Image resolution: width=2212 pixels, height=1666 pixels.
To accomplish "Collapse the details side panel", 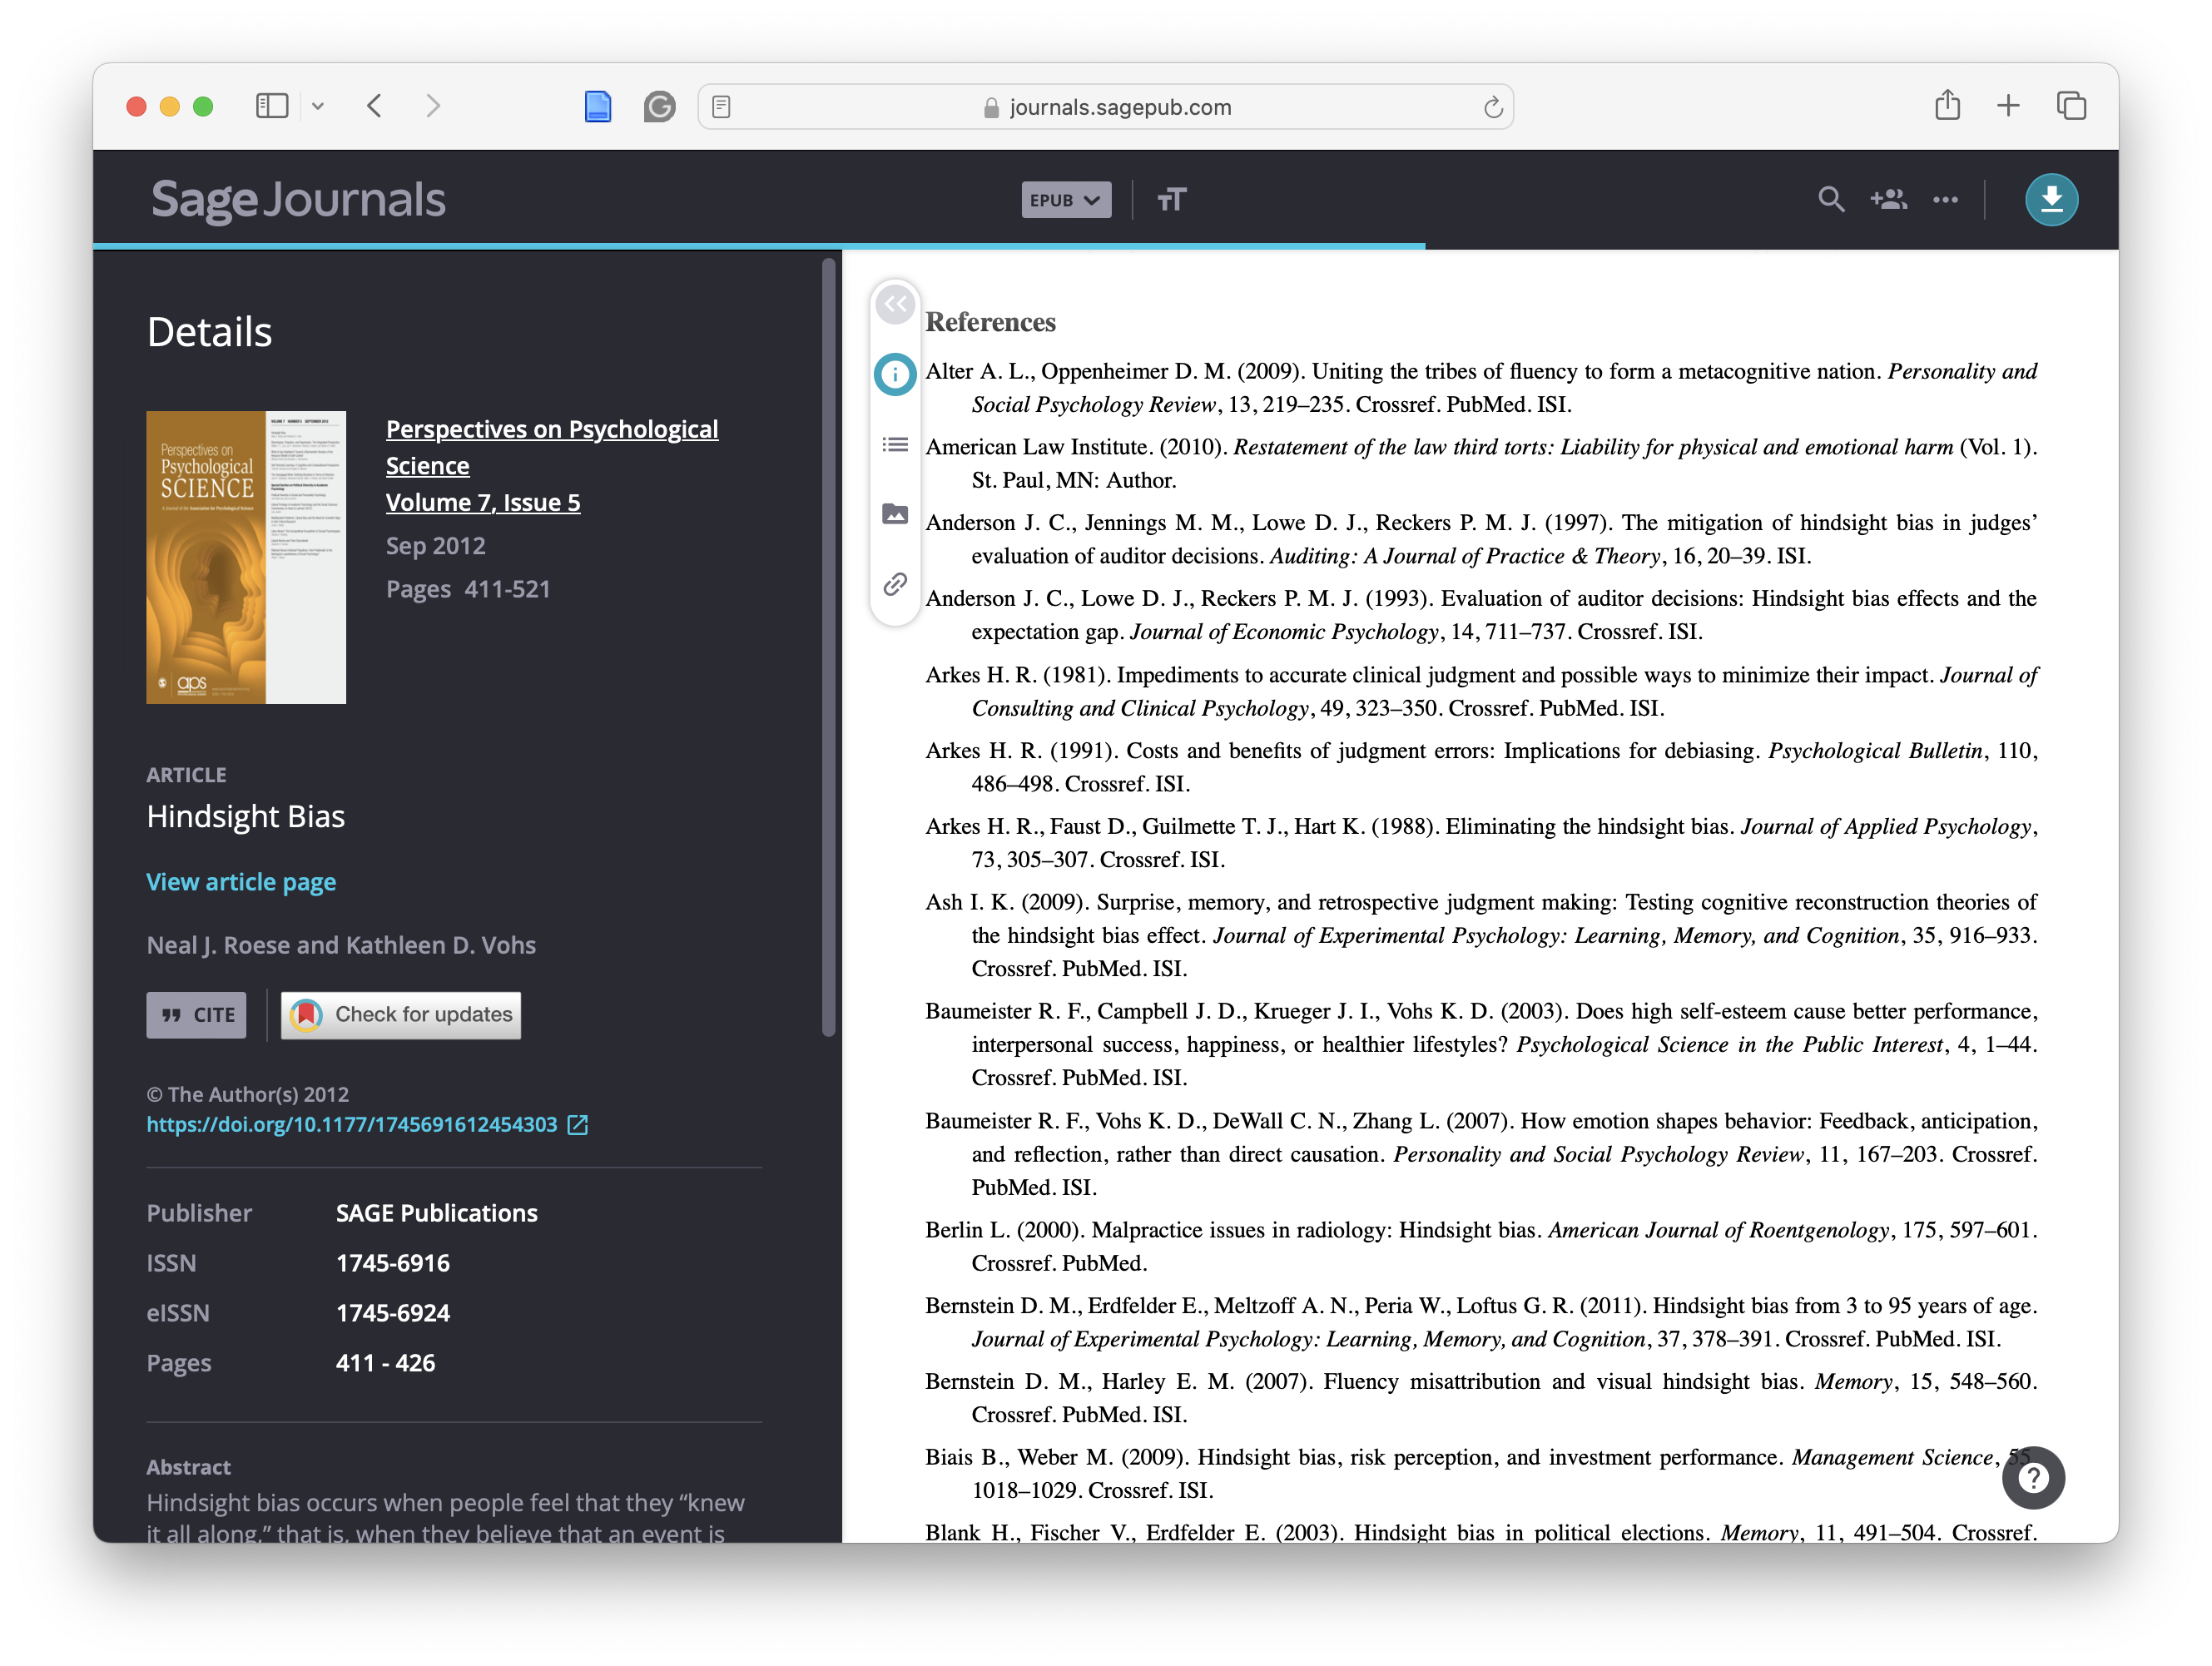I will (x=895, y=304).
